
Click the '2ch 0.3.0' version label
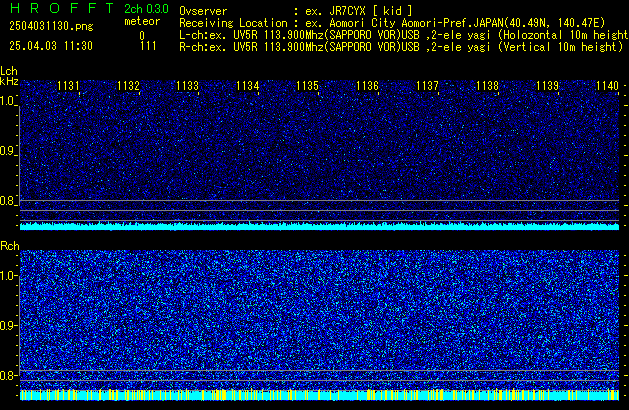[146, 9]
